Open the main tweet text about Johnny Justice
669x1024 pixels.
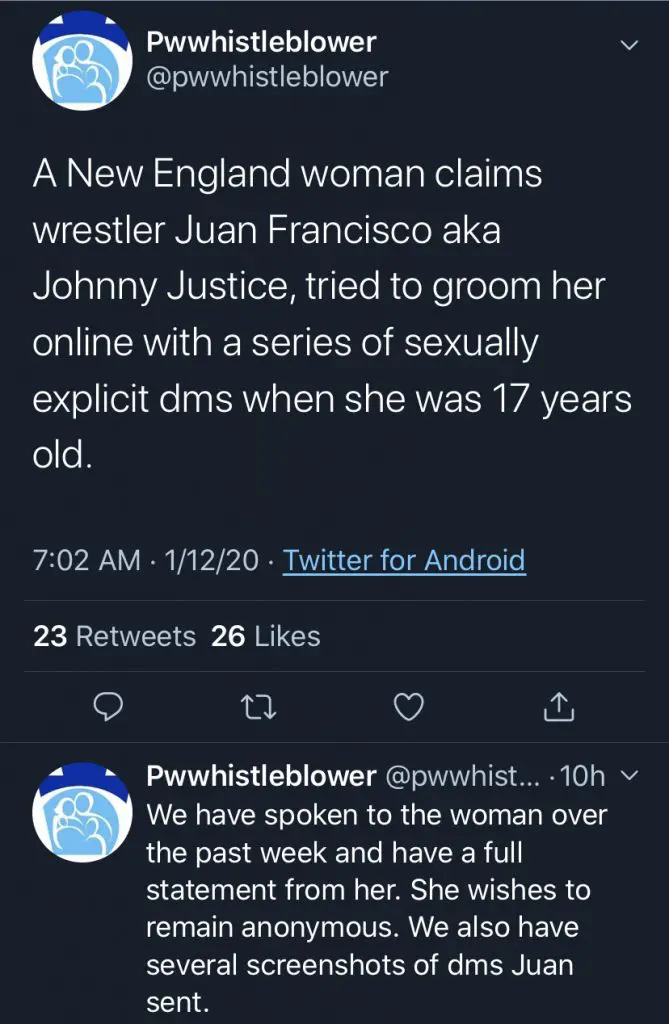pos(332,313)
